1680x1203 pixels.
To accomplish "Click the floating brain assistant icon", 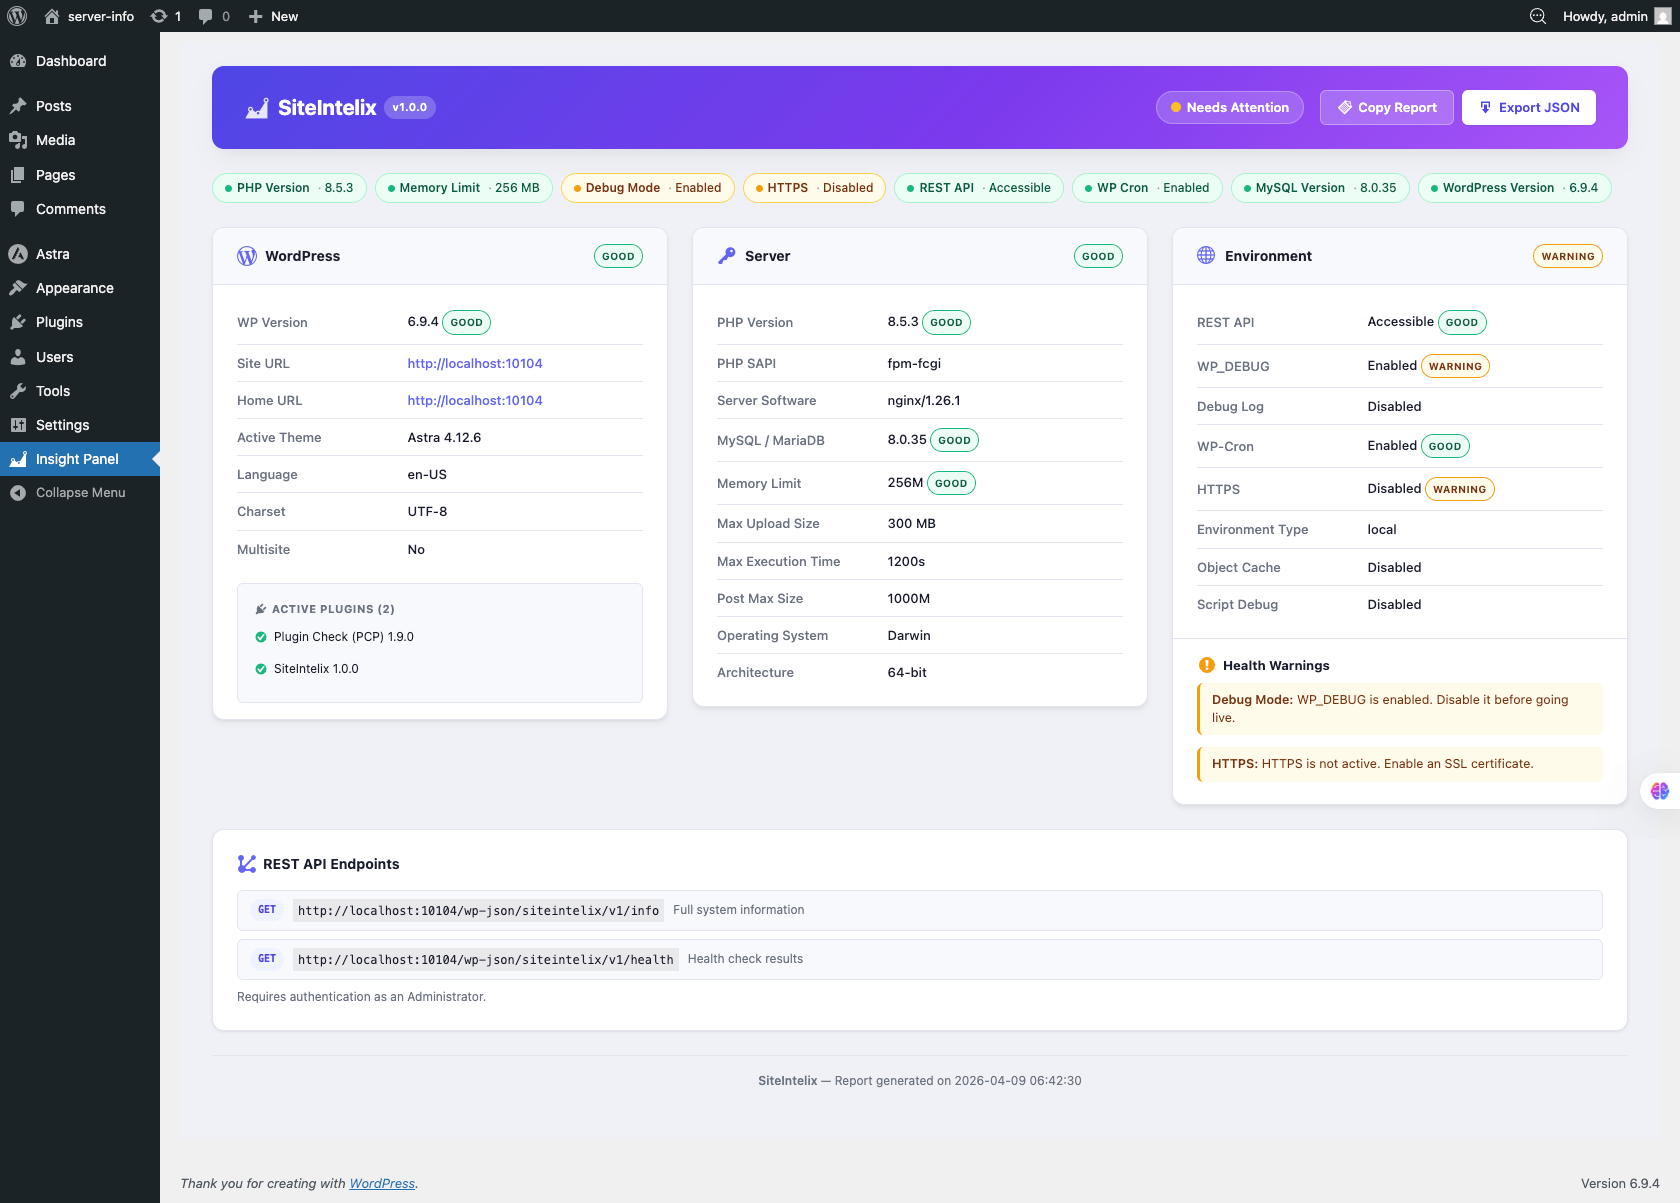I will point(1660,791).
